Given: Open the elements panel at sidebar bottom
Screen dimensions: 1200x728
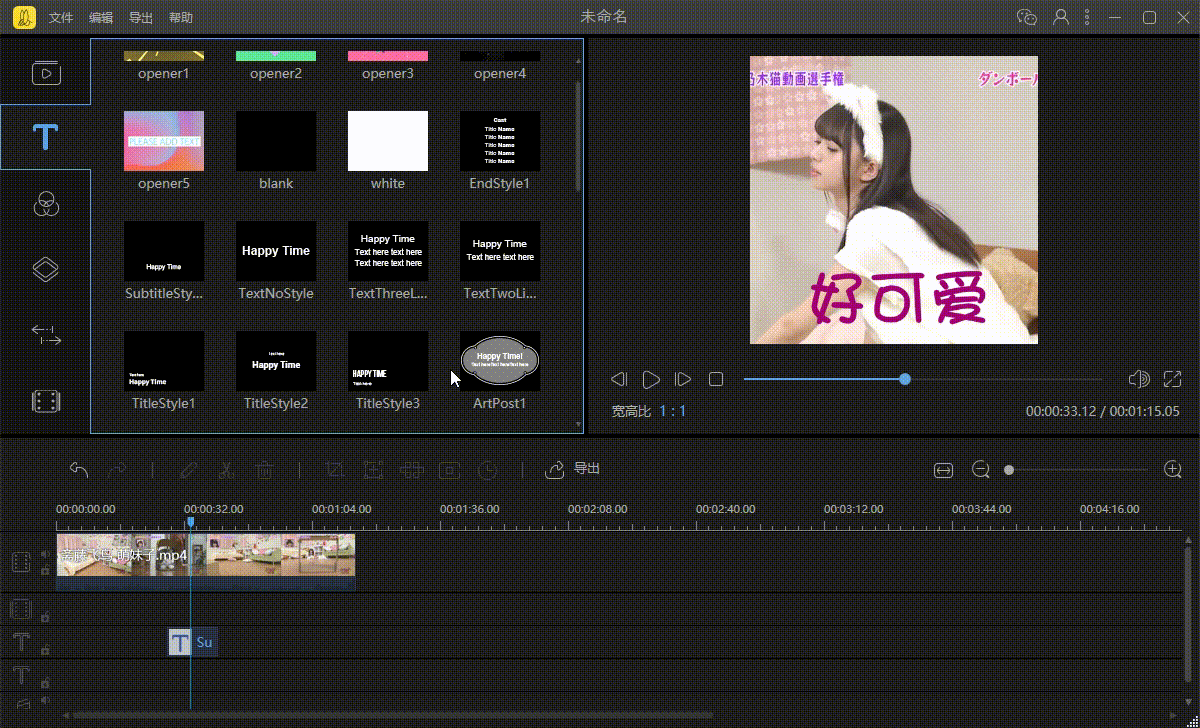Looking at the screenshot, I should tap(46, 399).
